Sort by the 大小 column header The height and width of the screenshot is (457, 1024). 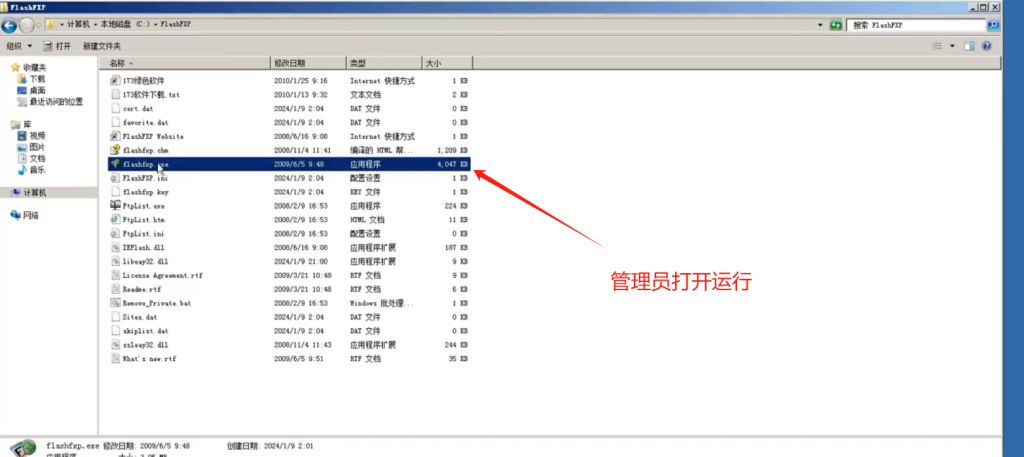447,63
